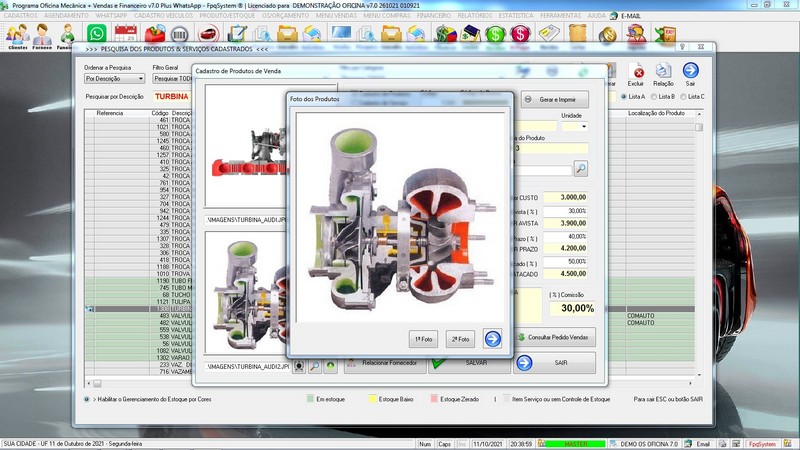Open the FINANCEIRO menu
Viewport: 800px width, 450px height.
tap(434, 16)
